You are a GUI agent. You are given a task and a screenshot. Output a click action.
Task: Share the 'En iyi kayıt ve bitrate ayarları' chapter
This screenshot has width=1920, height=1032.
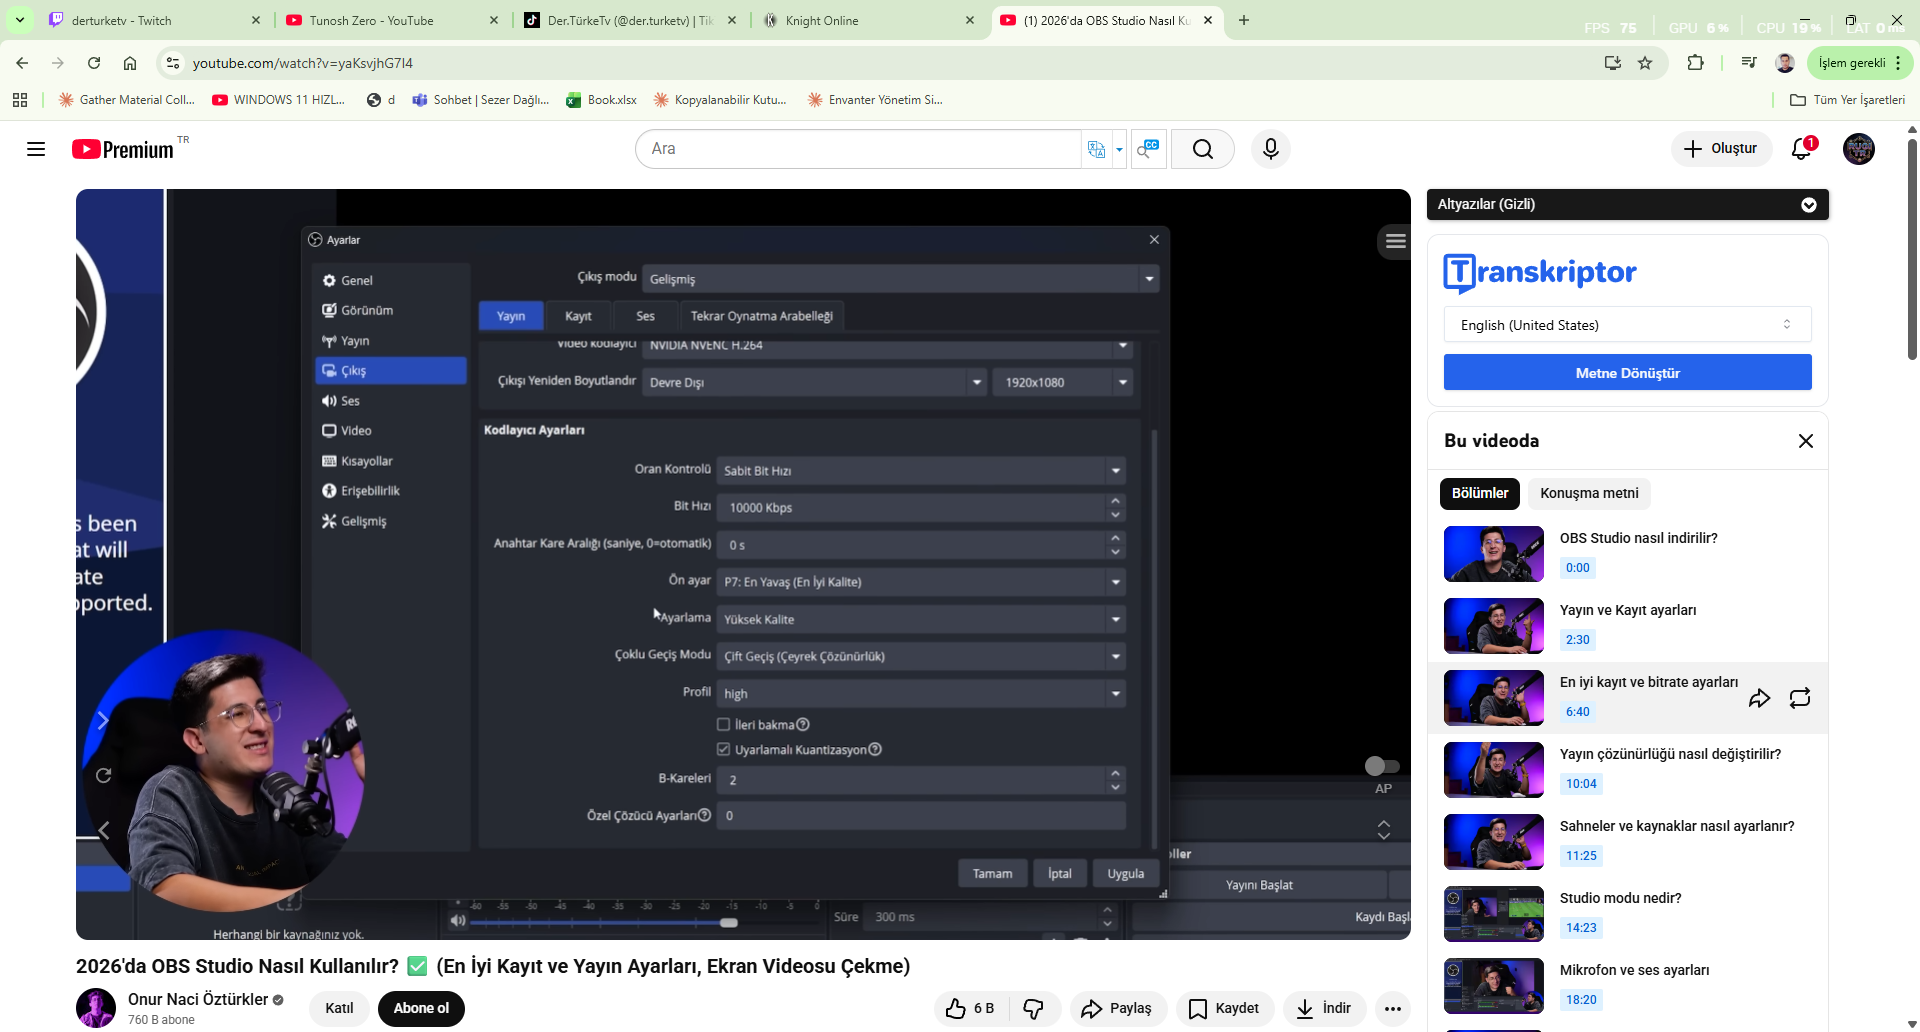(1759, 698)
